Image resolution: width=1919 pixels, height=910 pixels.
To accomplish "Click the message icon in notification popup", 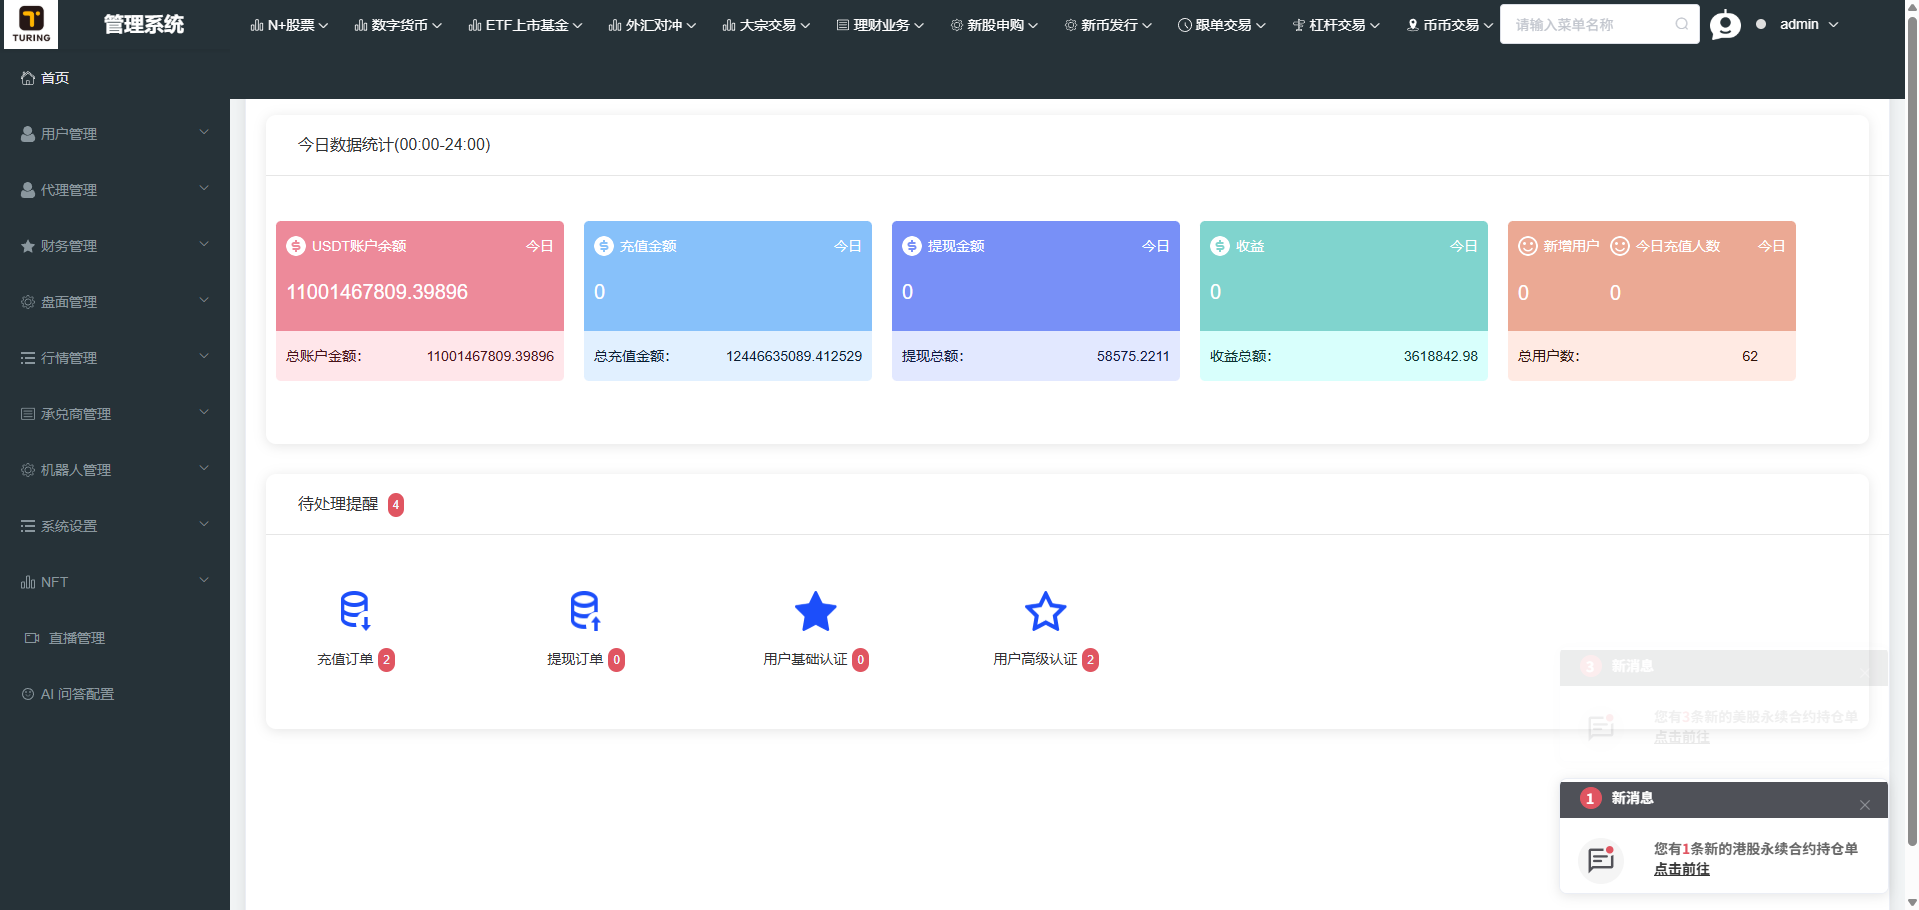I will pyautogui.click(x=1601, y=859).
